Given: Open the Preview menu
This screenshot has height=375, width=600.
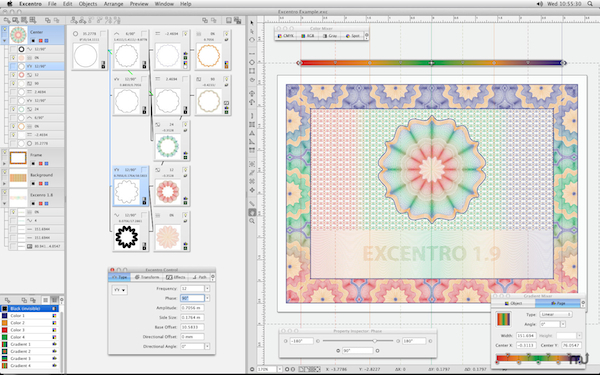Looking at the screenshot, I should point(139,4).
